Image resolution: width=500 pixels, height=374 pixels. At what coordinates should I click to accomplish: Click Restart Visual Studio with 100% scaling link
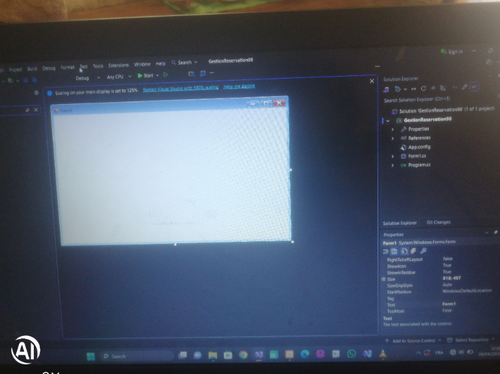(181, 88)
